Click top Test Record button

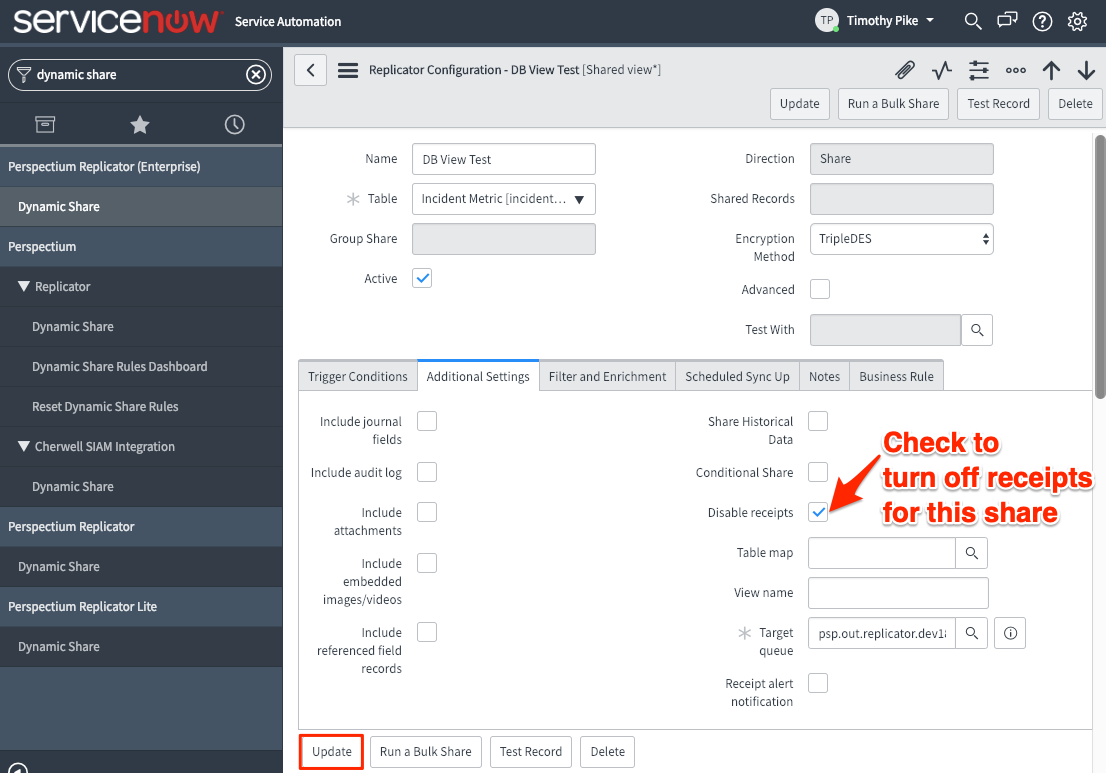tap(998, 104)
